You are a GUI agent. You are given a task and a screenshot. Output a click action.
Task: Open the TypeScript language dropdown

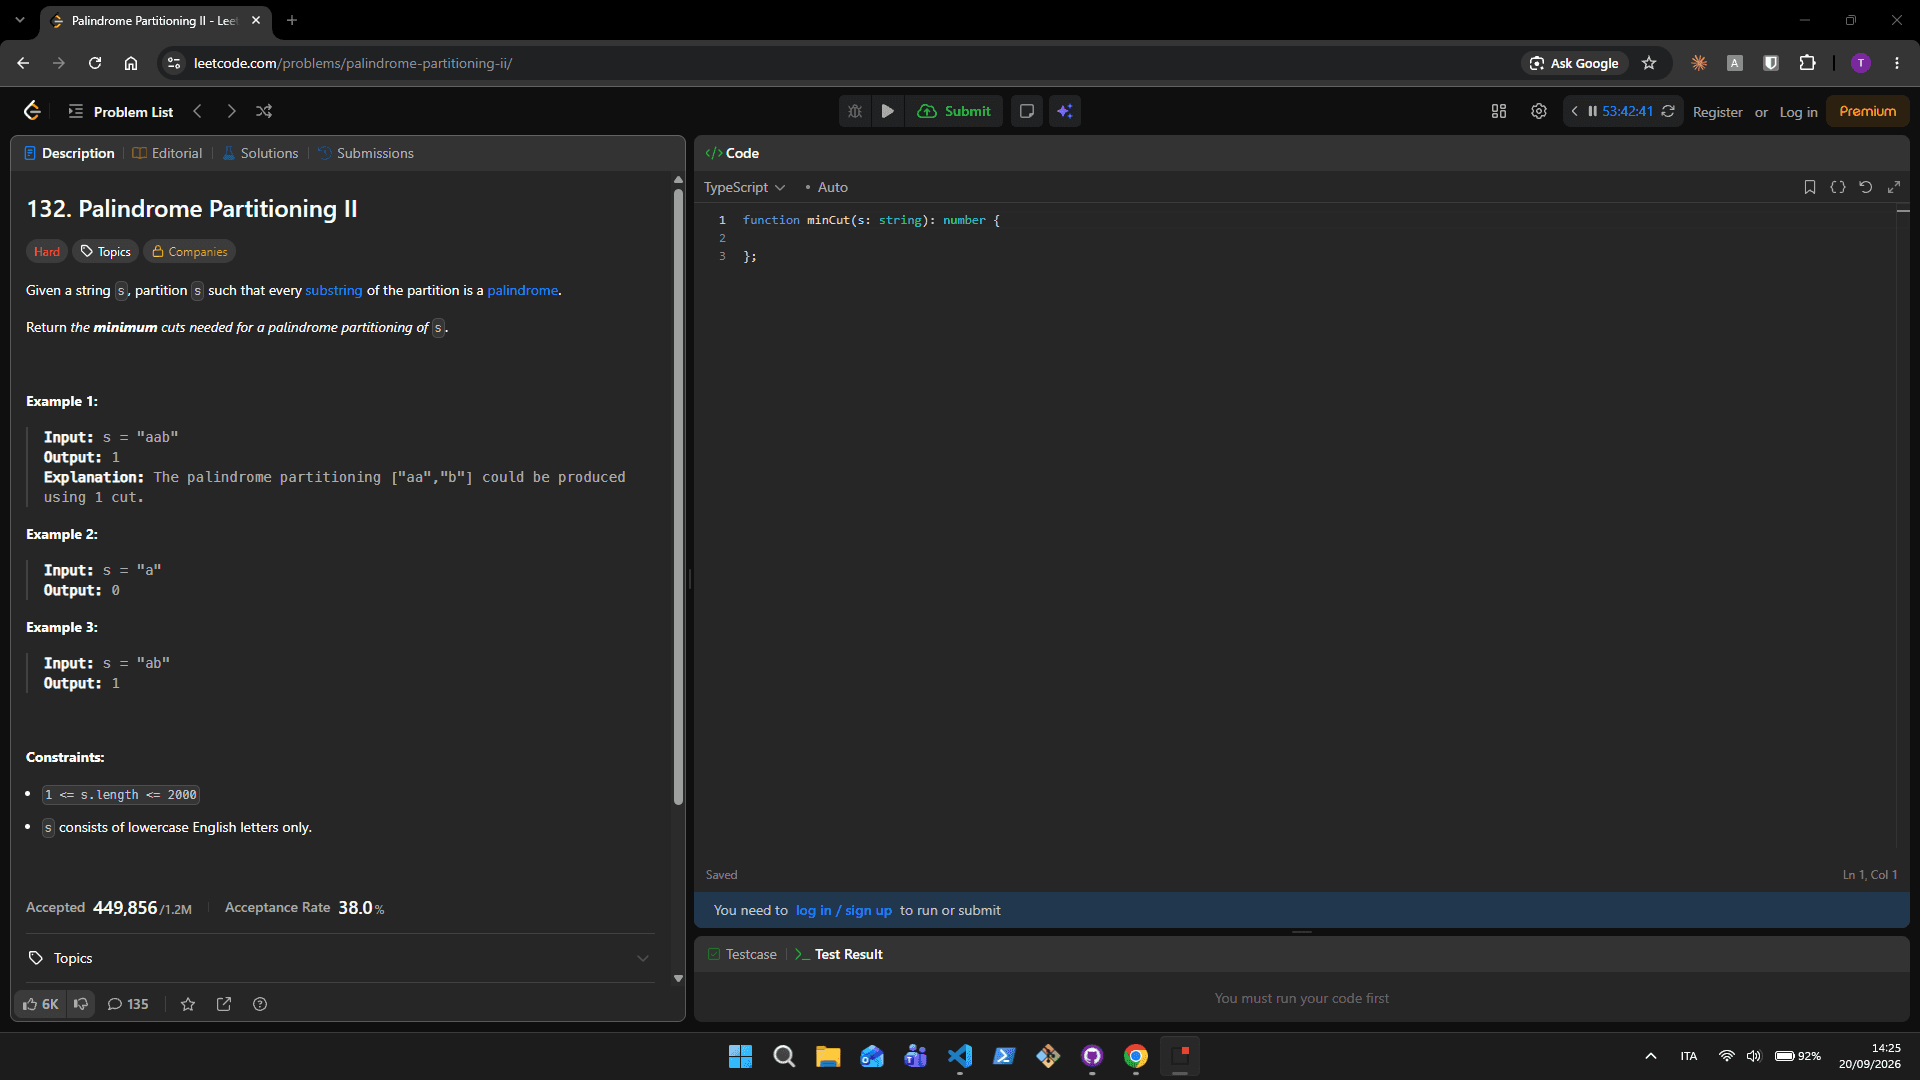[744, 187]
